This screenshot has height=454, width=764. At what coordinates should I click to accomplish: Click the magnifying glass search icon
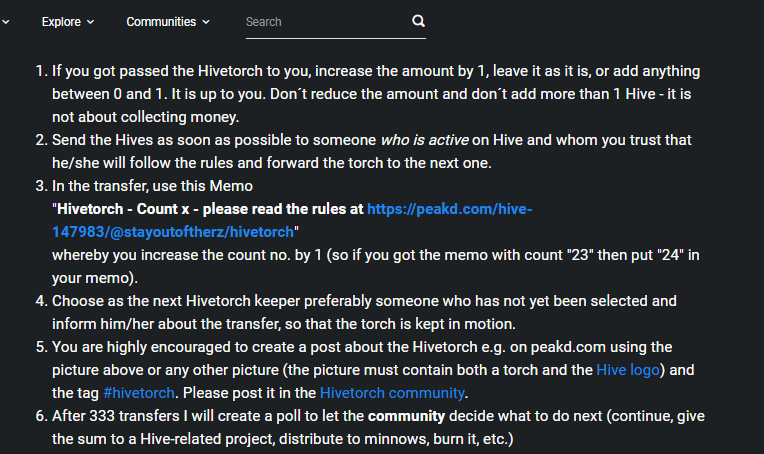pyautogui.click(x=418, y=21)
